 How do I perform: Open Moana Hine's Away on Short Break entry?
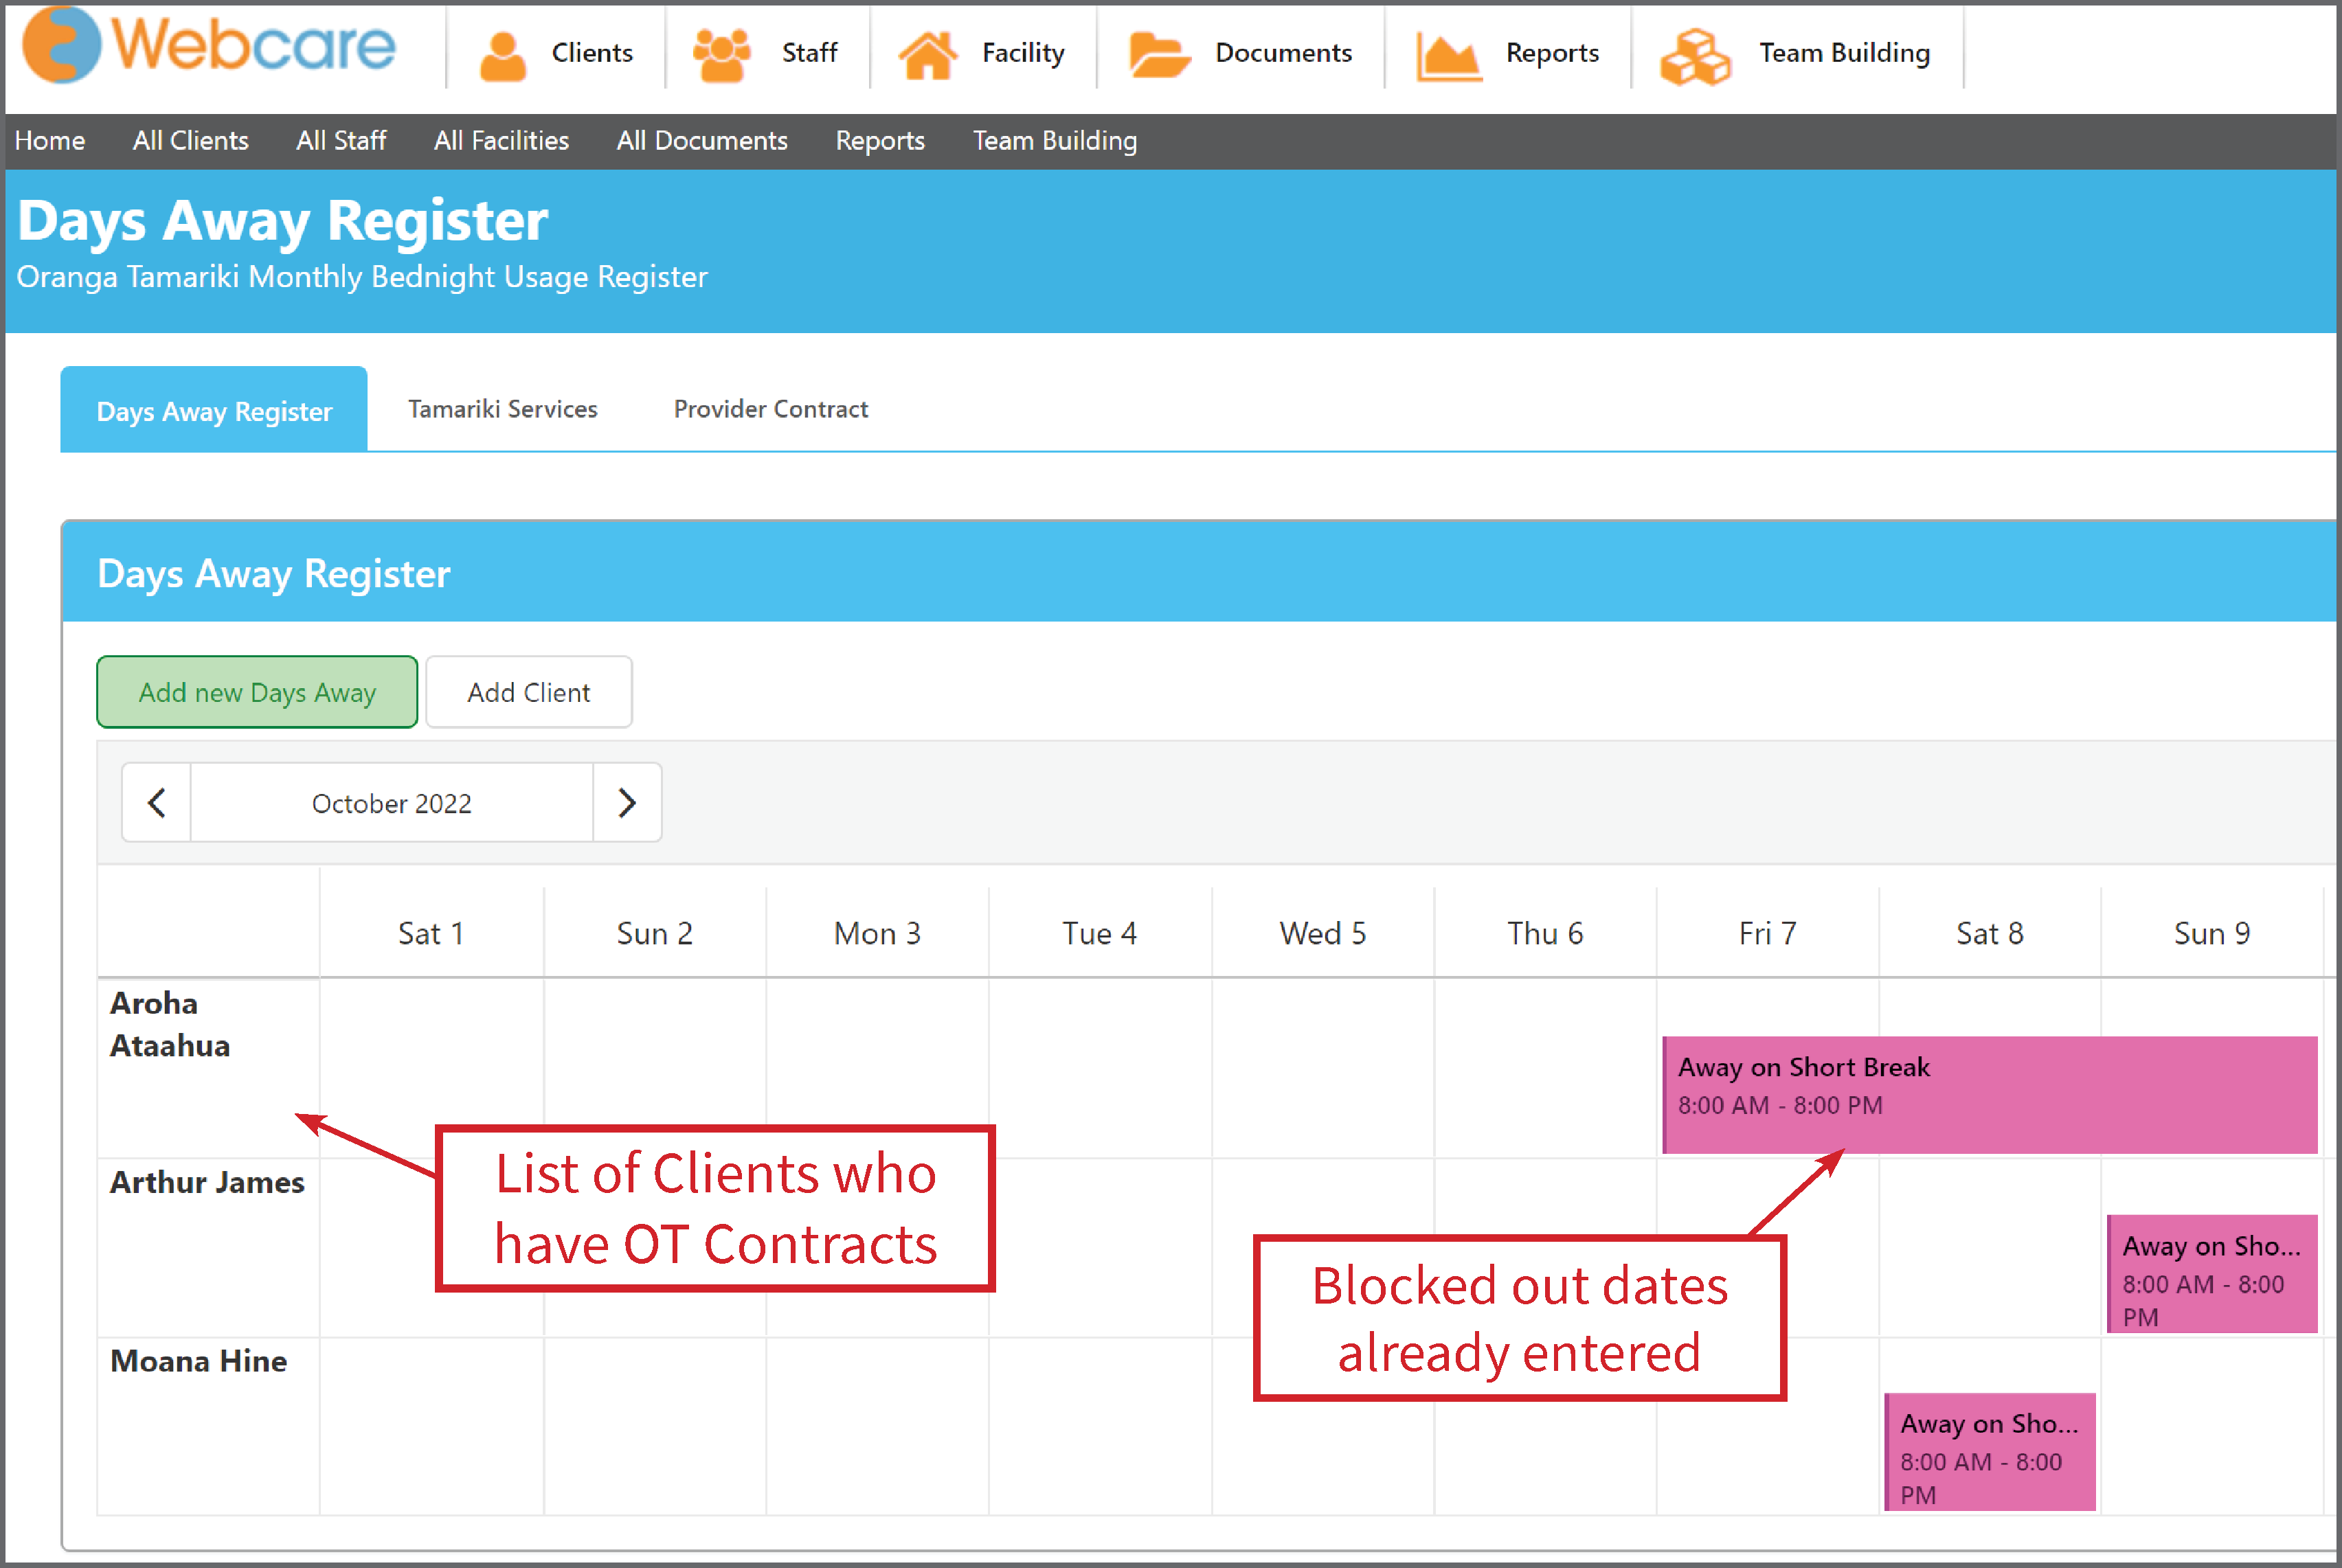[x=1989, y=1451]
